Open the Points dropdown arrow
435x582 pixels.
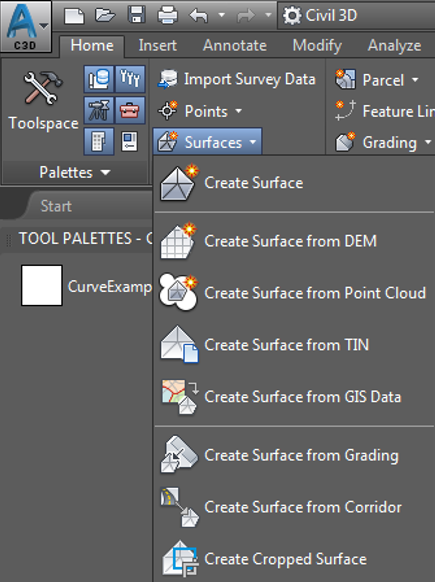tap(239, 111)
